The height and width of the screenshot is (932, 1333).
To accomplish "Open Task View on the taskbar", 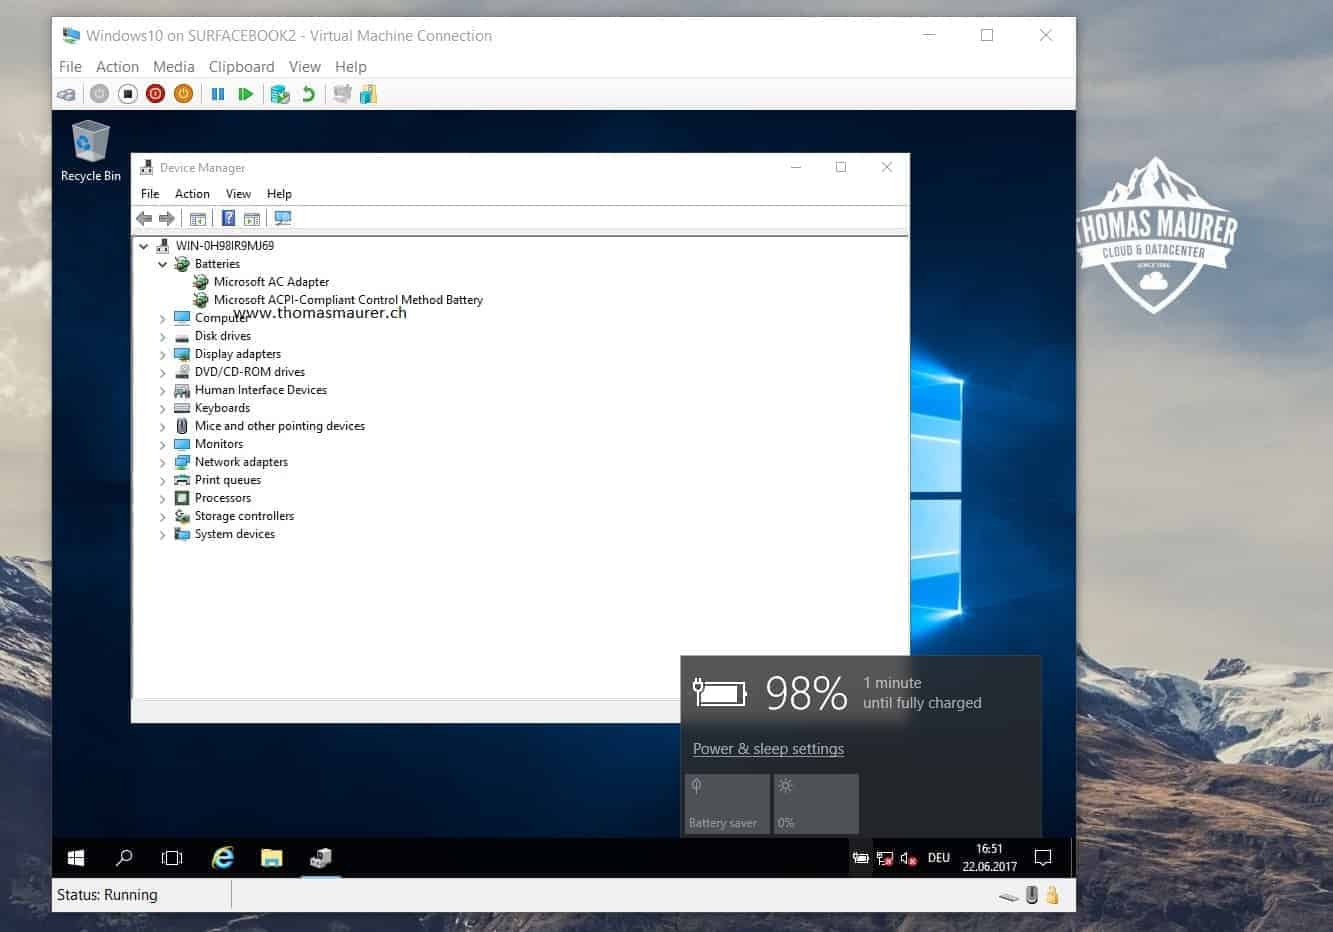I will [172, 858].
